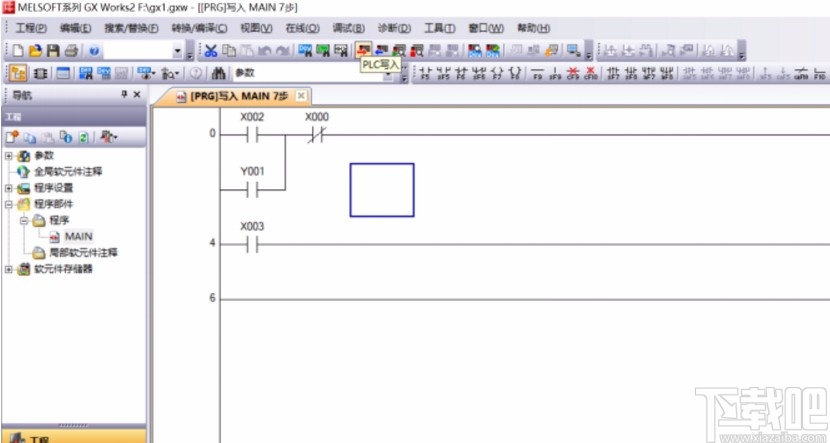
Task: Open the 帮助(H) menu
Action: [533, 28]
